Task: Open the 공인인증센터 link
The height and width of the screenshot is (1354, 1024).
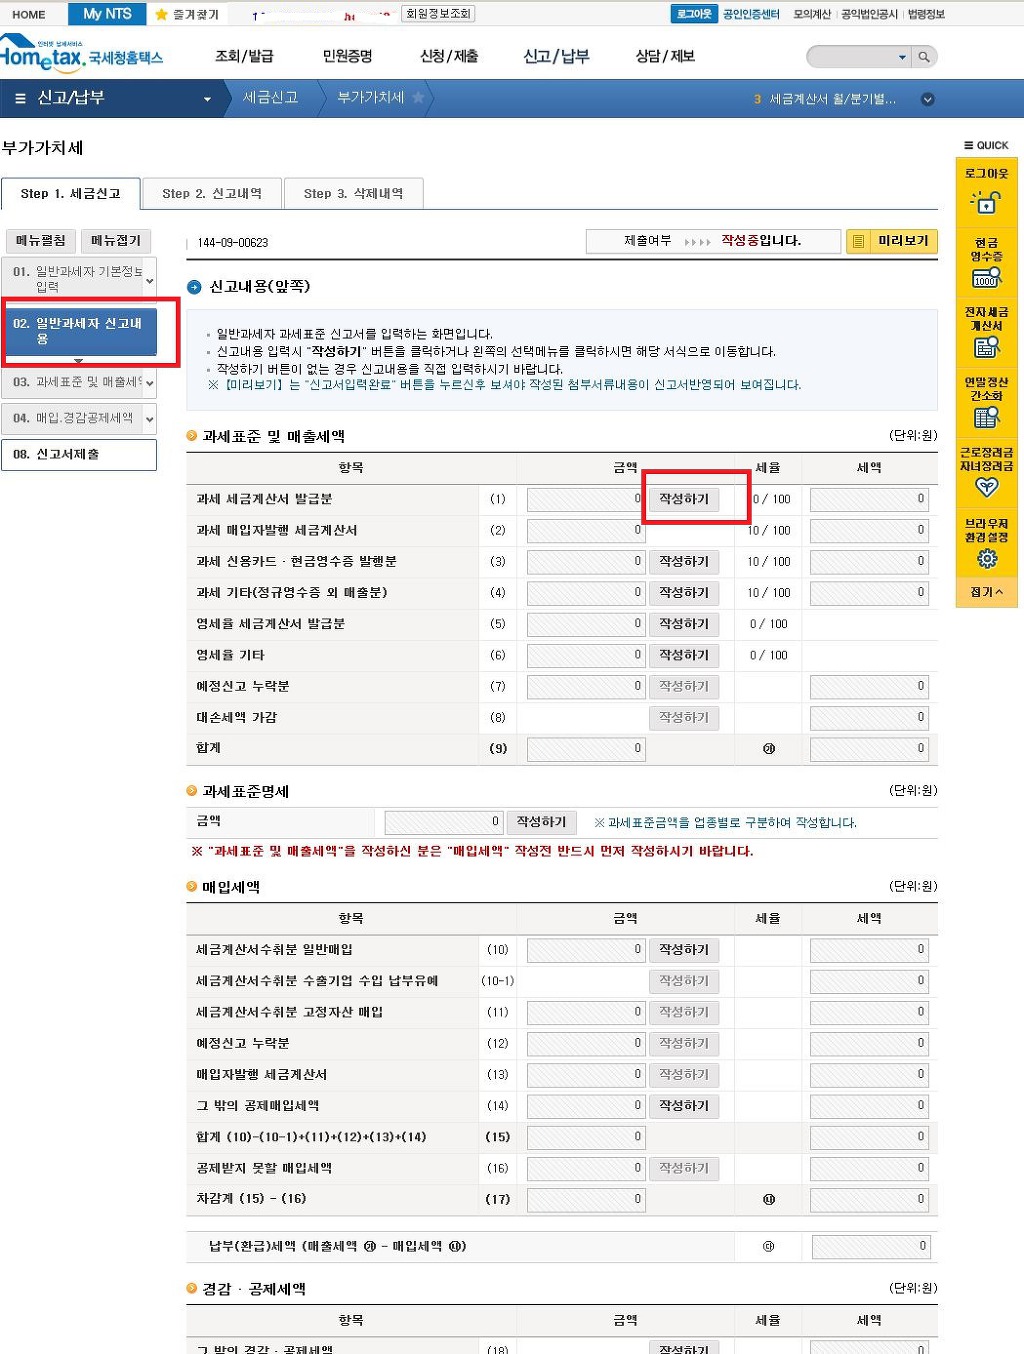Action: click(751, 14)
